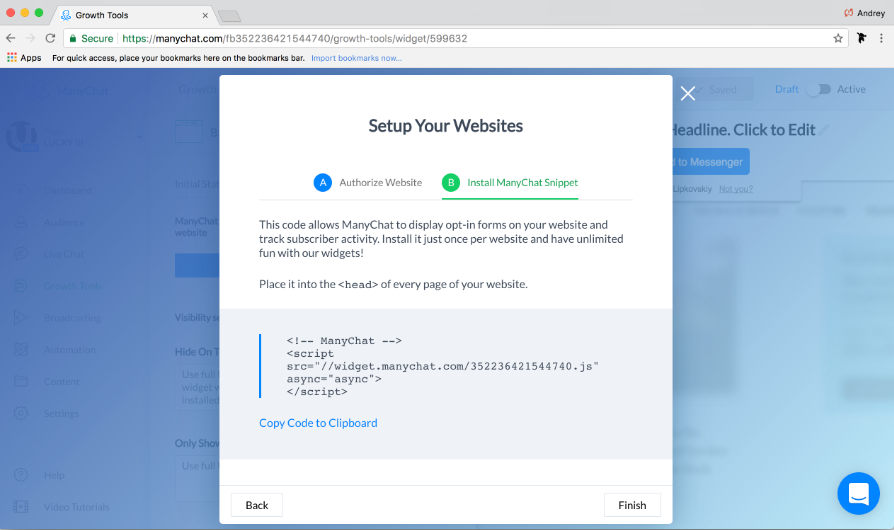Image resolution: width=894 pixels, height=530 pixels.
Task: Click the ManyChat snippet code block
Action: point(442,366)
